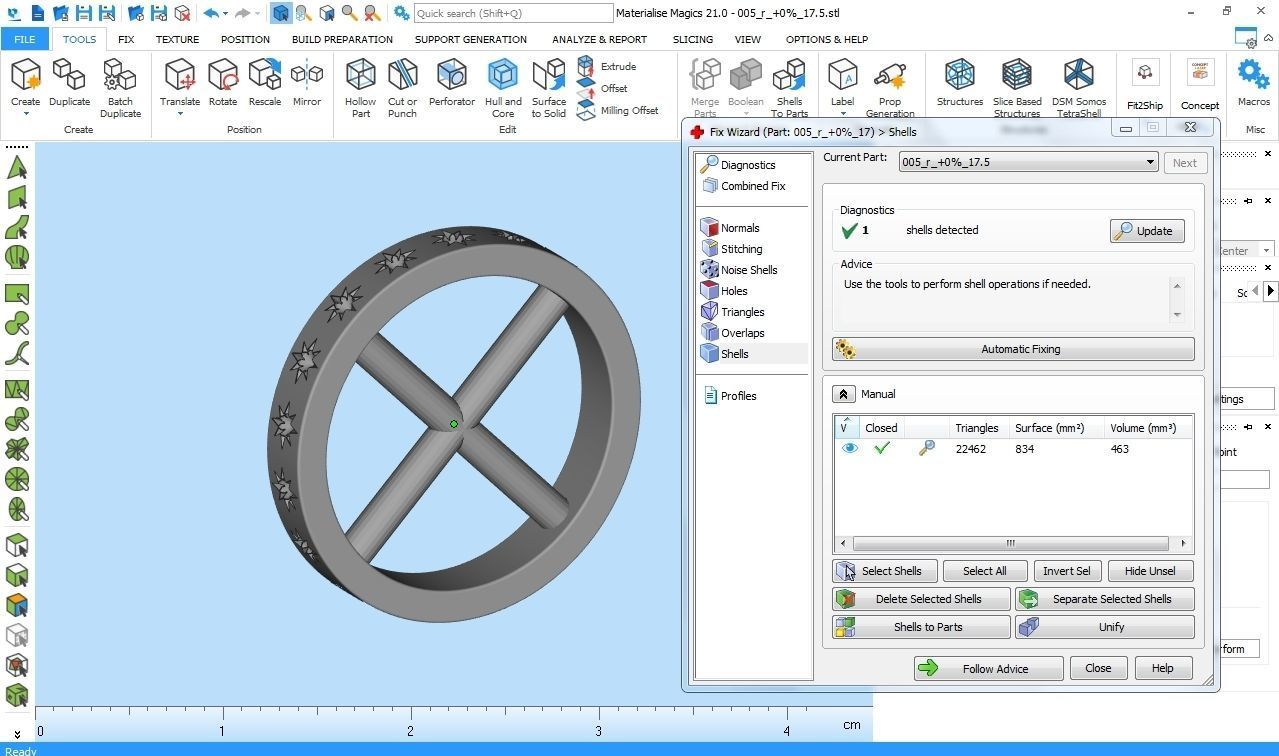Click the closed checkmark in the shell row

881,448
